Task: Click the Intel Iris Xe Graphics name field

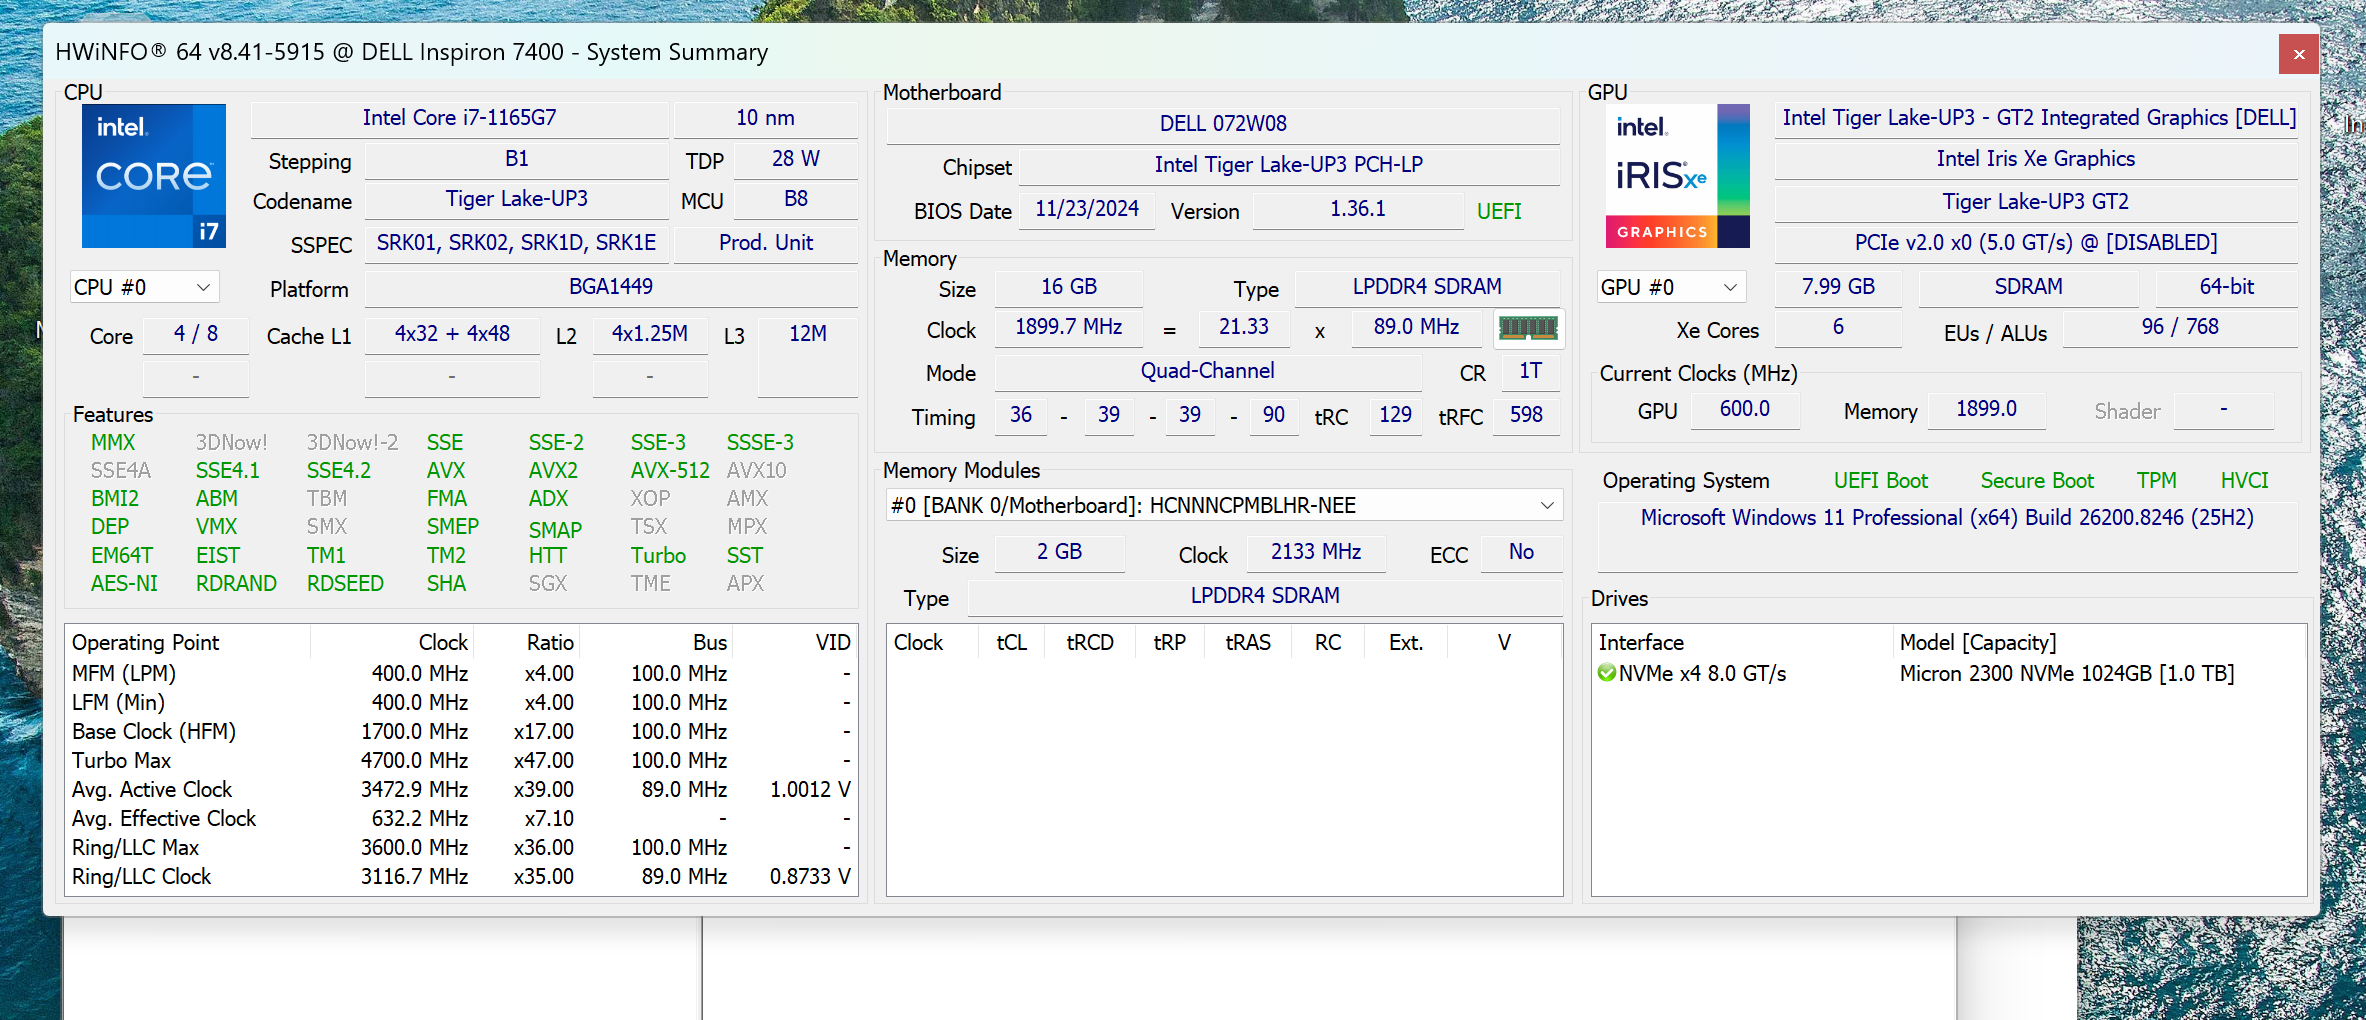Action: 2035,159
